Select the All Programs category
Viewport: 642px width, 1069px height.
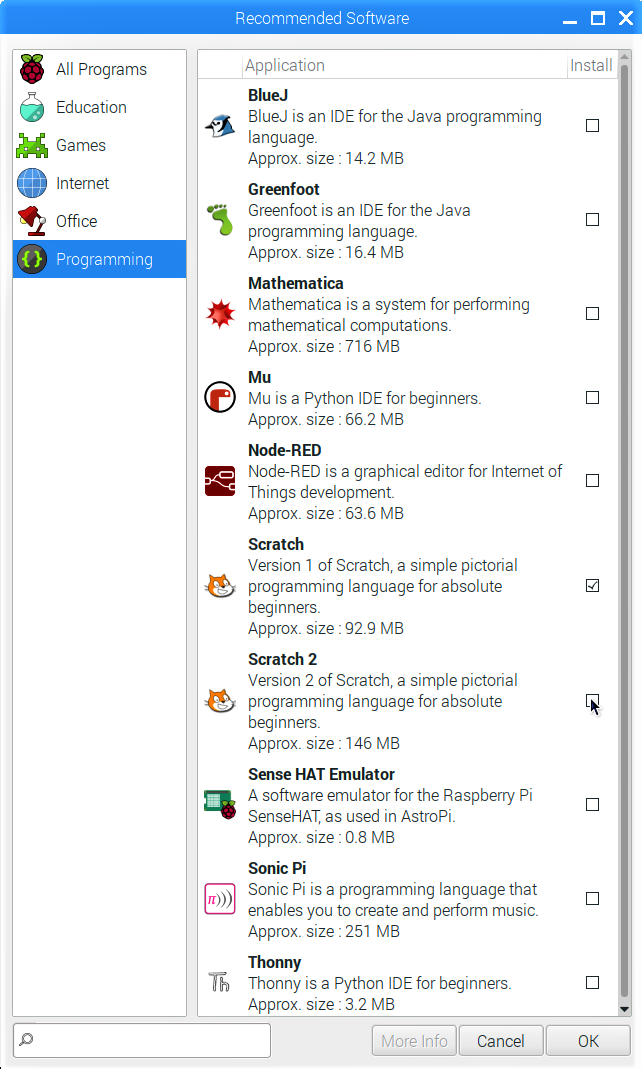[100, 69]
